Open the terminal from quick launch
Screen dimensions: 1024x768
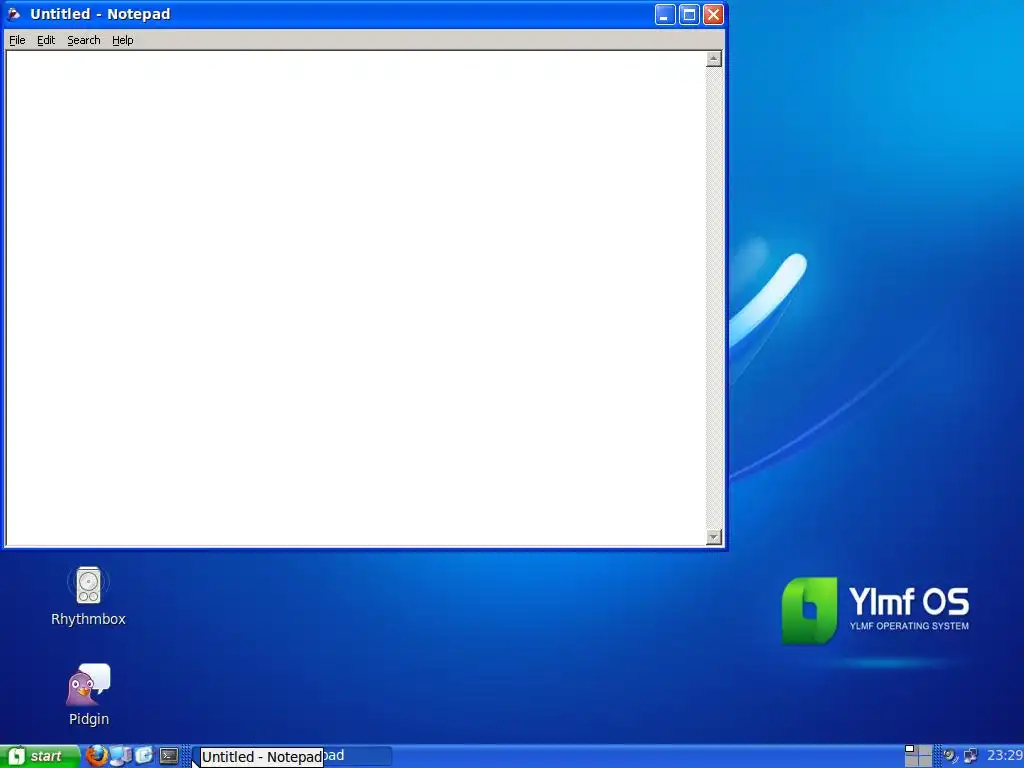click(x=169, y=756)
